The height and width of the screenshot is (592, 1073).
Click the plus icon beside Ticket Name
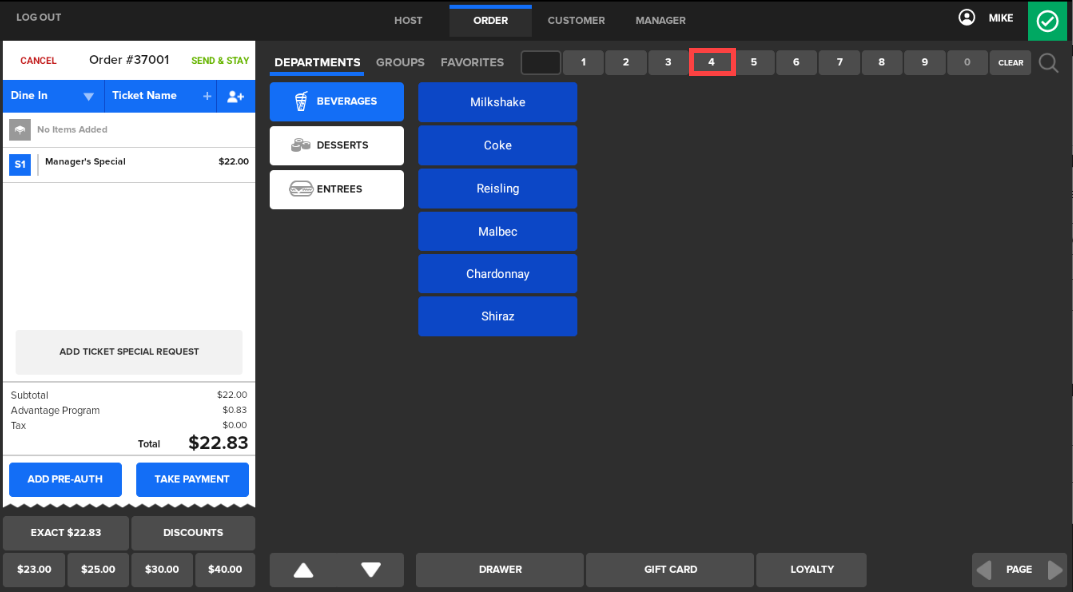(x=207, y=96)
